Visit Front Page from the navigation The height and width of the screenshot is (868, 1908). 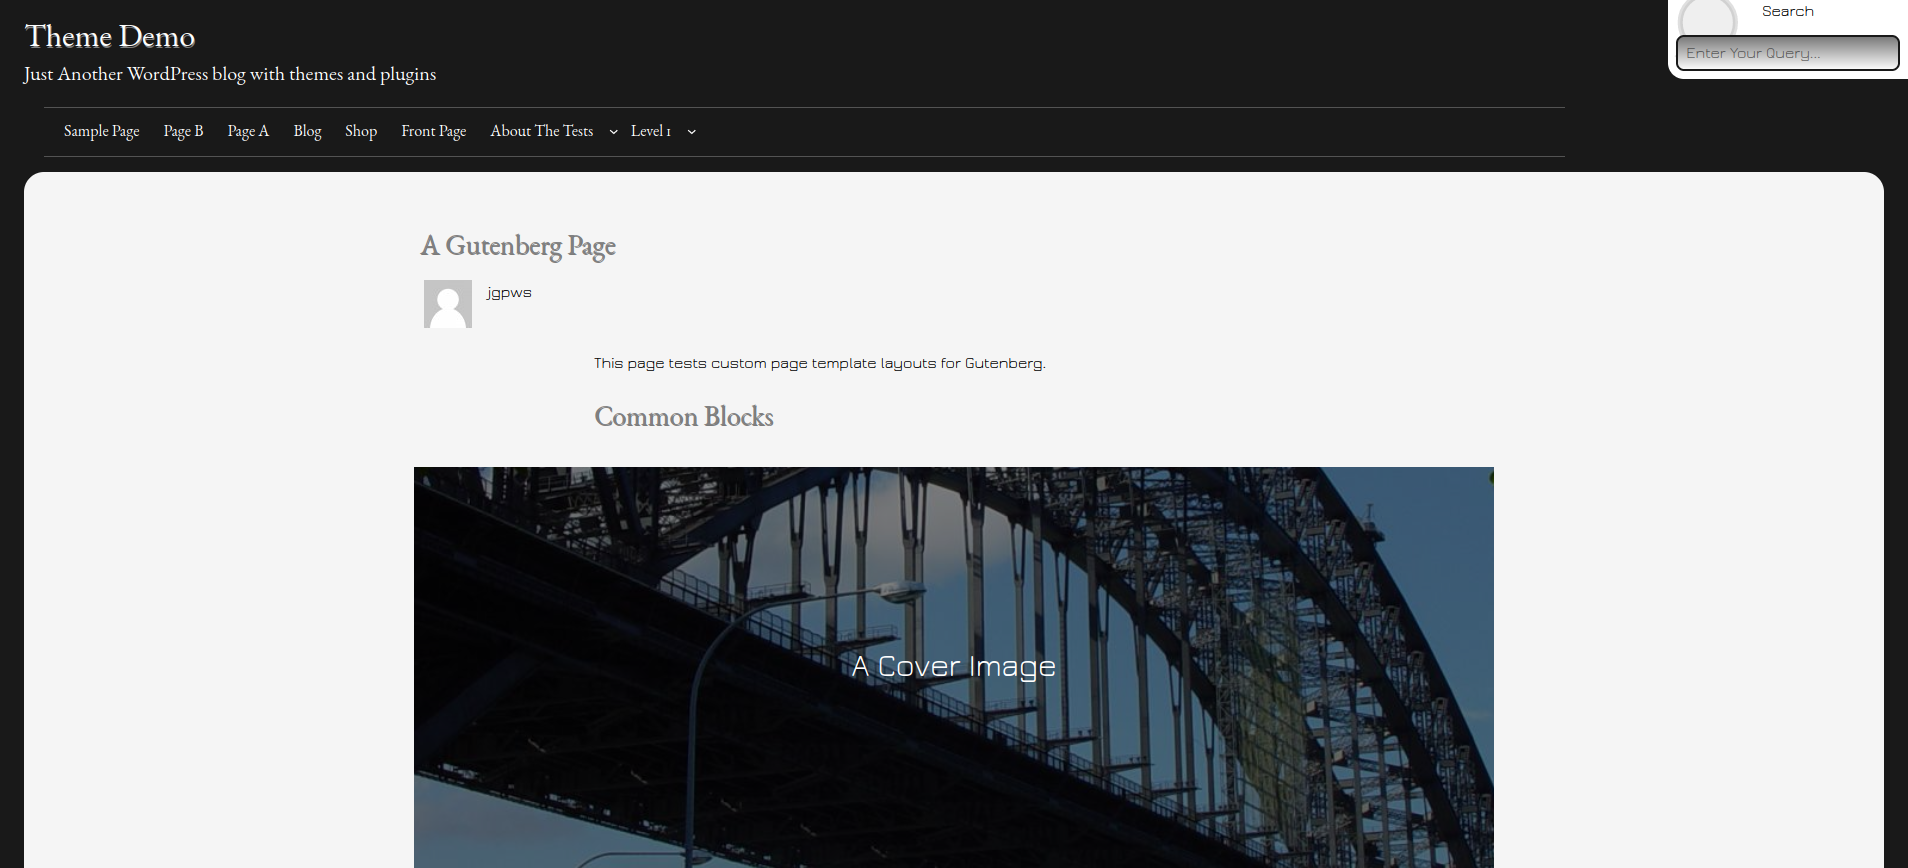tap(434, 131)
